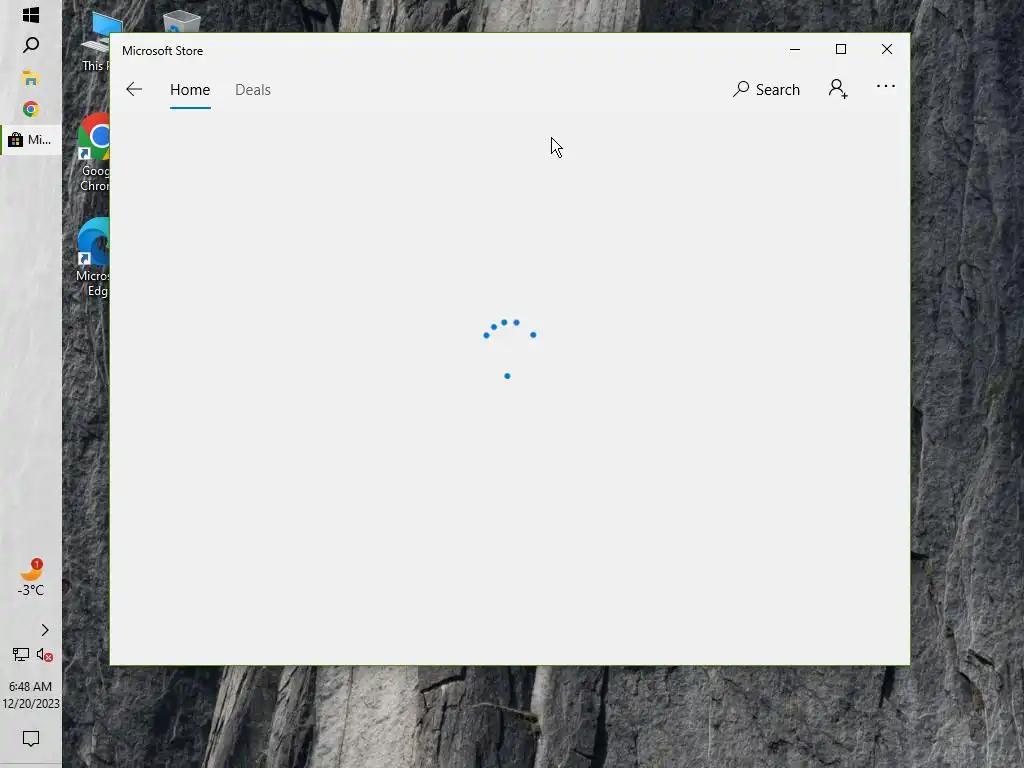
Task: Open the Windows Start menu
Action: coord(31,14)
